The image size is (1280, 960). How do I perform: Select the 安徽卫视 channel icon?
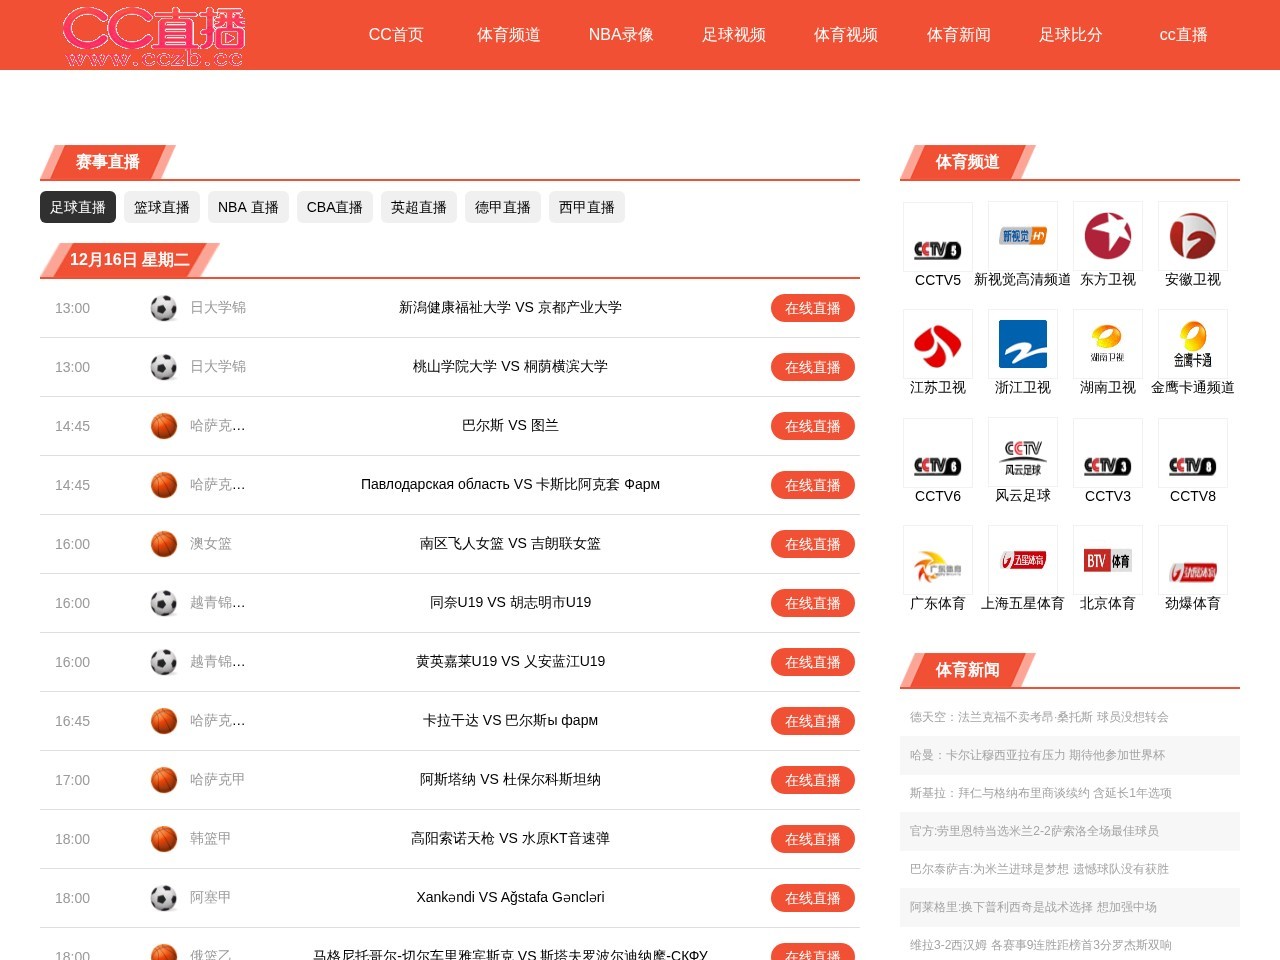coord(1192,237)
